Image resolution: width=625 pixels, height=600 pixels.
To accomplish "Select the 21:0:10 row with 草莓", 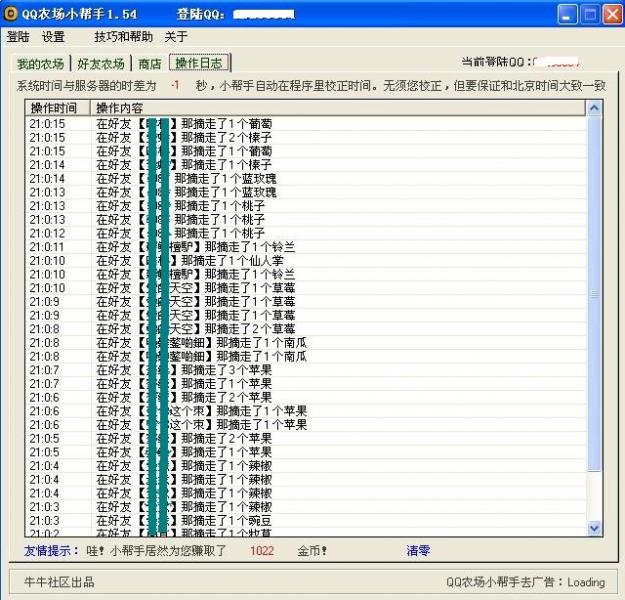I will (305, 288).
